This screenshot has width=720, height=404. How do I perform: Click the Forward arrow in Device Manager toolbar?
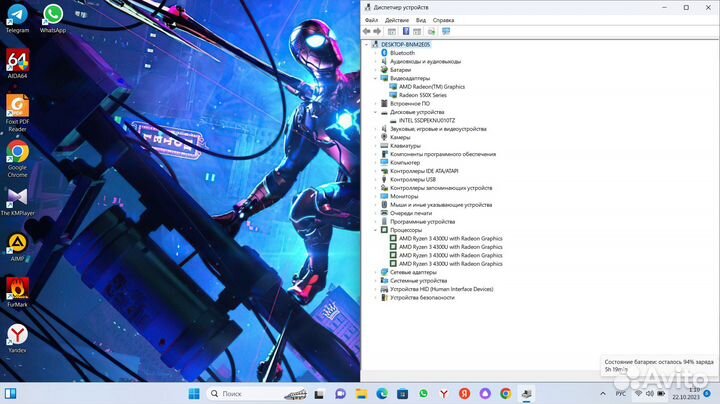point(377,31)
